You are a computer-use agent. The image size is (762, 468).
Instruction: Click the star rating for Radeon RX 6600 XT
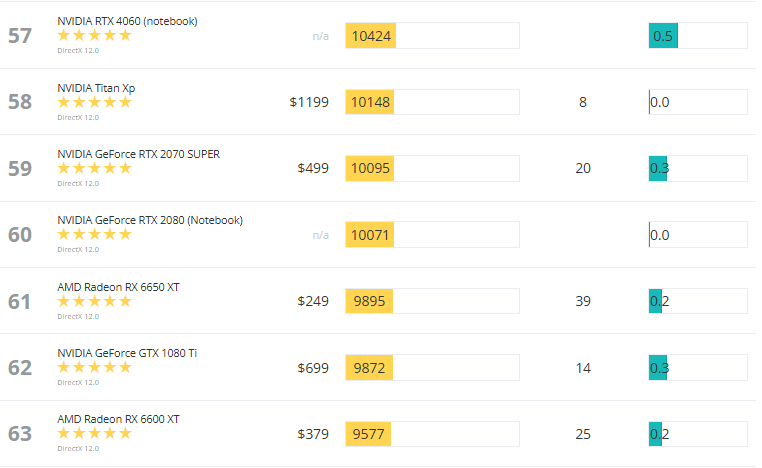tap(94, 433)
